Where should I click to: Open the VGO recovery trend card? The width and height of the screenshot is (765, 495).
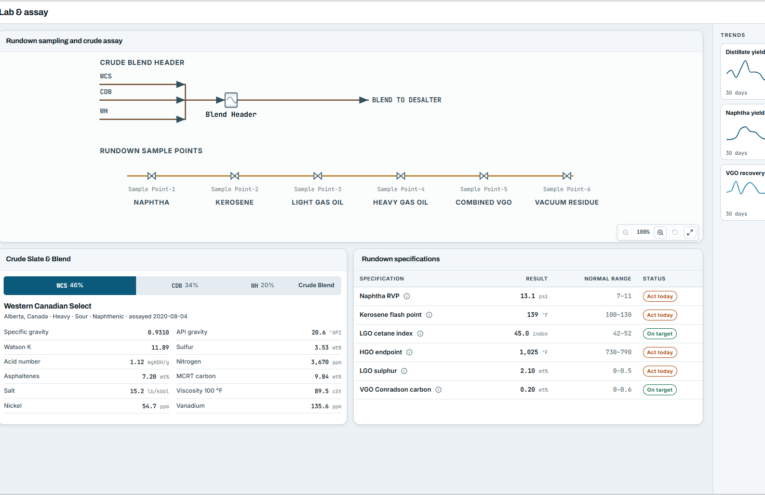pos(743,193)
